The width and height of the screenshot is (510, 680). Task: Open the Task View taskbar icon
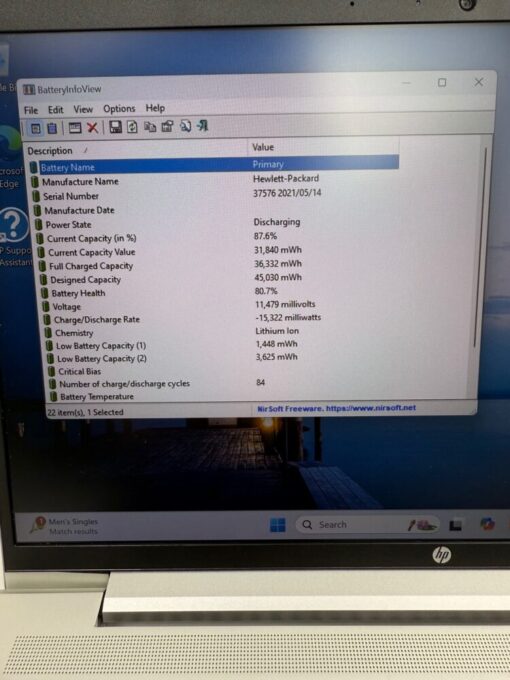coord(455,526)
